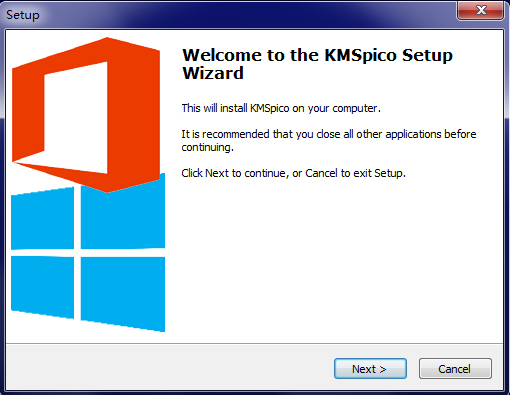This screenshot has width=510, height=395.
Task: Click the white cross gap in Windows logo
Action: click(x=77, y=253)
